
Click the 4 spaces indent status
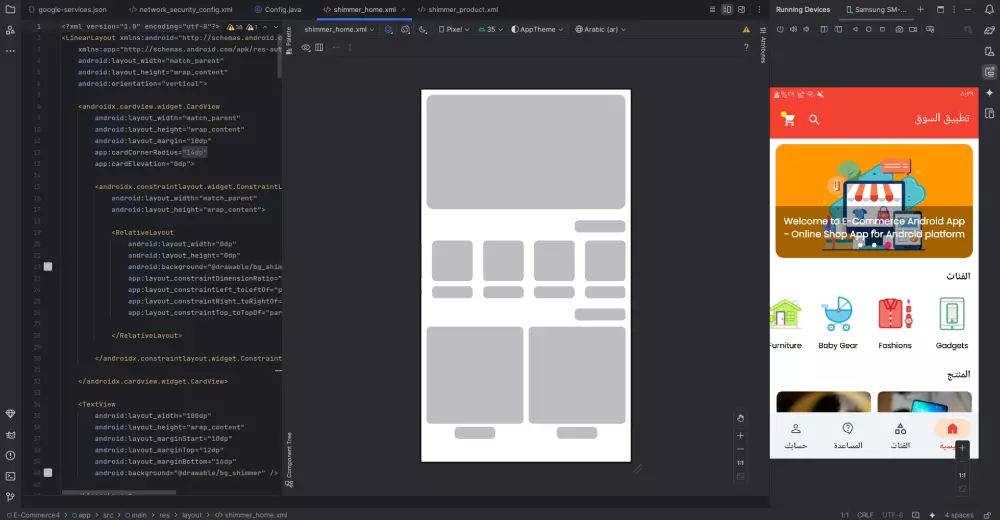[959, 515]
